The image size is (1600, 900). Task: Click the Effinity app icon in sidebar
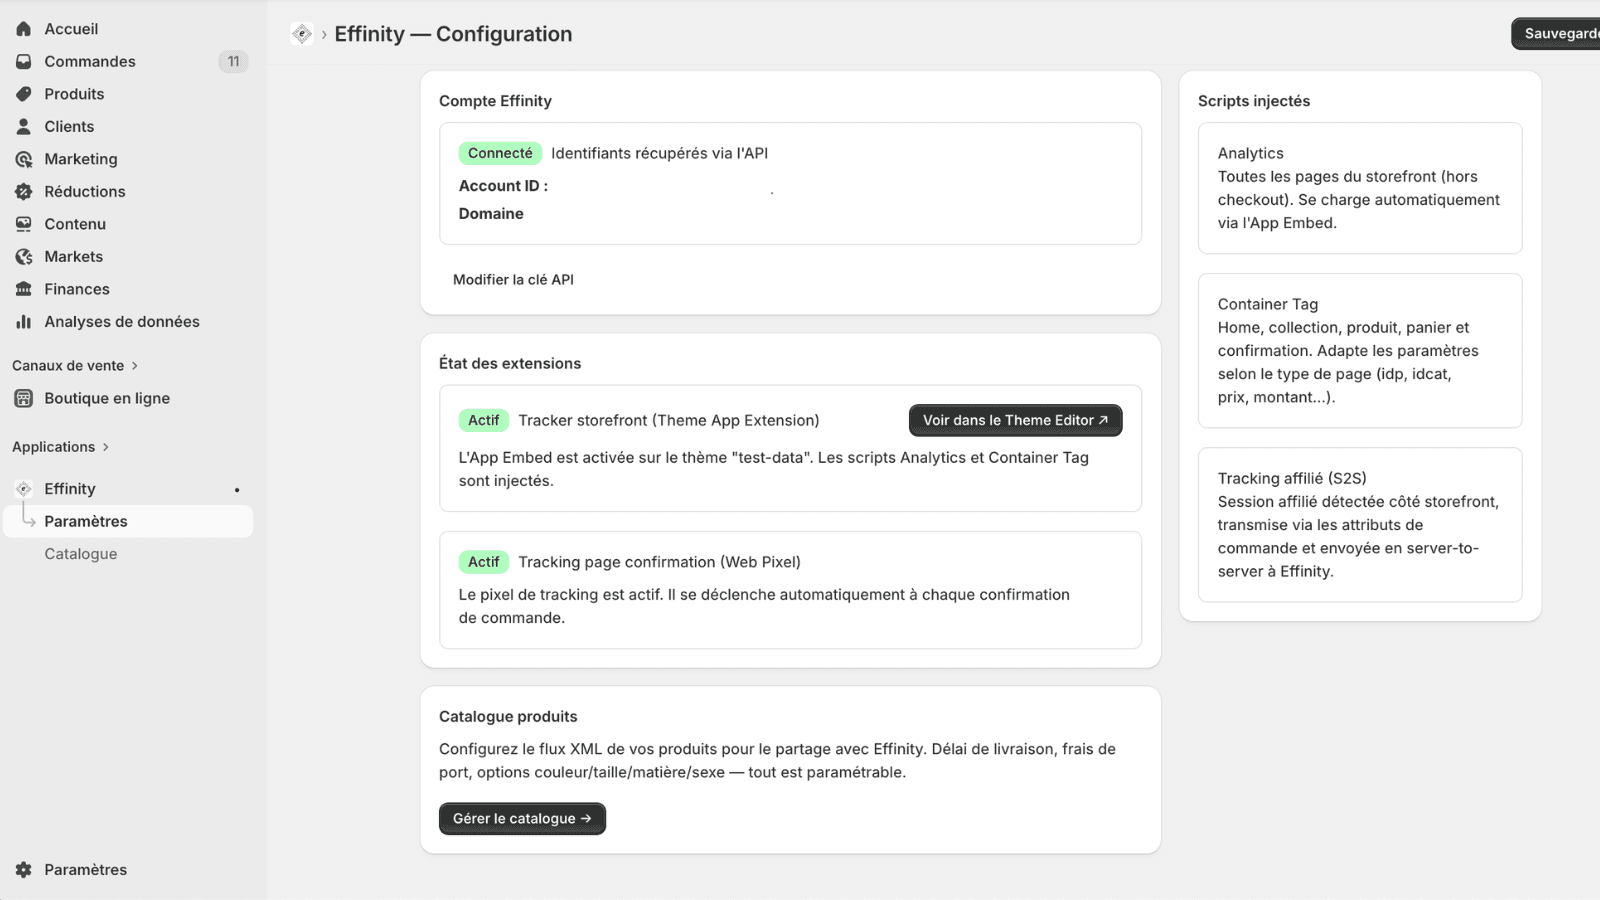(24, 489)
